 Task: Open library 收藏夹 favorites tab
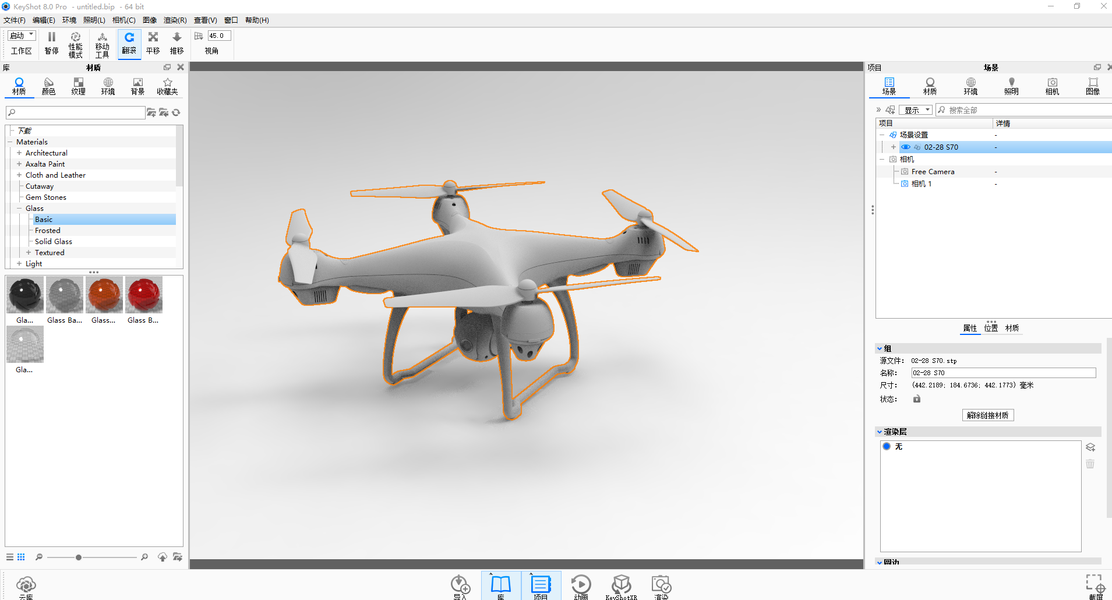pyautogui.click(x=167, y=87)
